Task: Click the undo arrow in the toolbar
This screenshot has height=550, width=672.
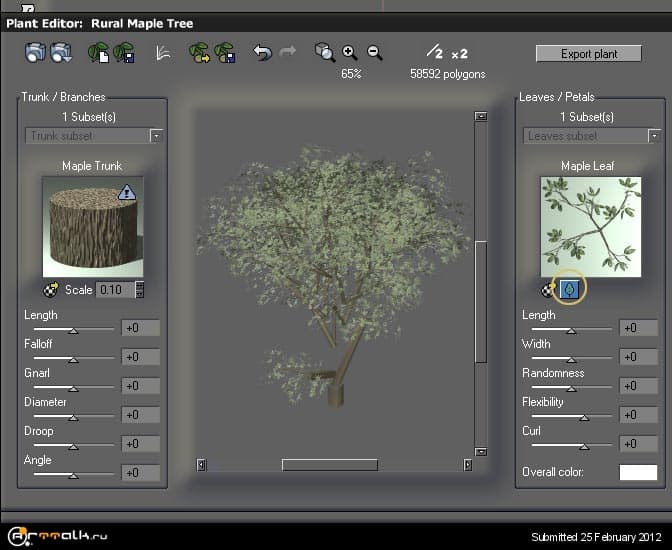Action: [x=262, y=52]
